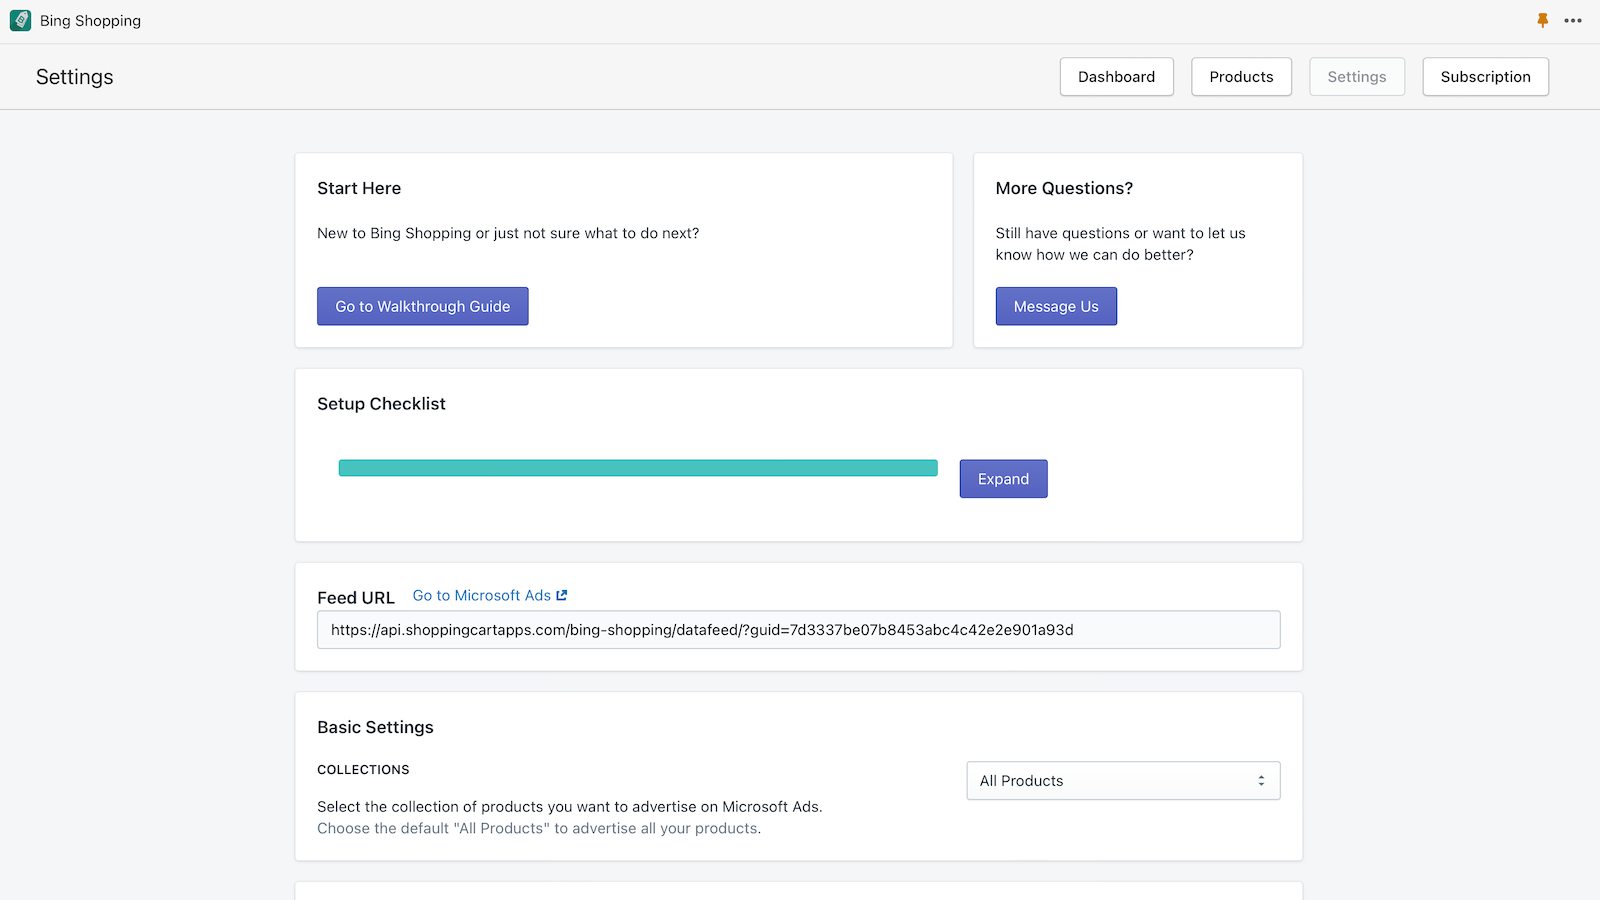This screenshot has height=900, width=1600.
Task: Click the More Questions? heading
Action: pyautogui.click(x=1064, y=188)
